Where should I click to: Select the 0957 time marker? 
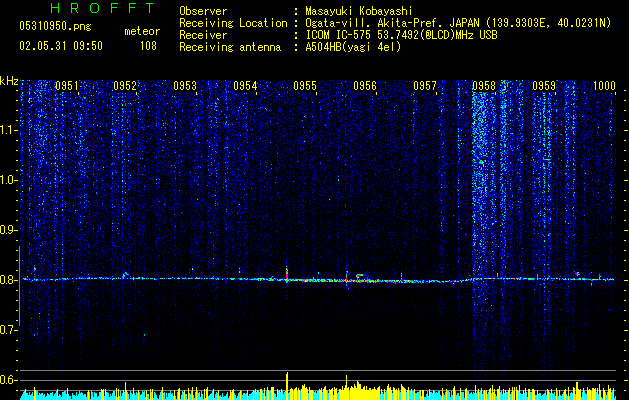click(x=425, y=85)
